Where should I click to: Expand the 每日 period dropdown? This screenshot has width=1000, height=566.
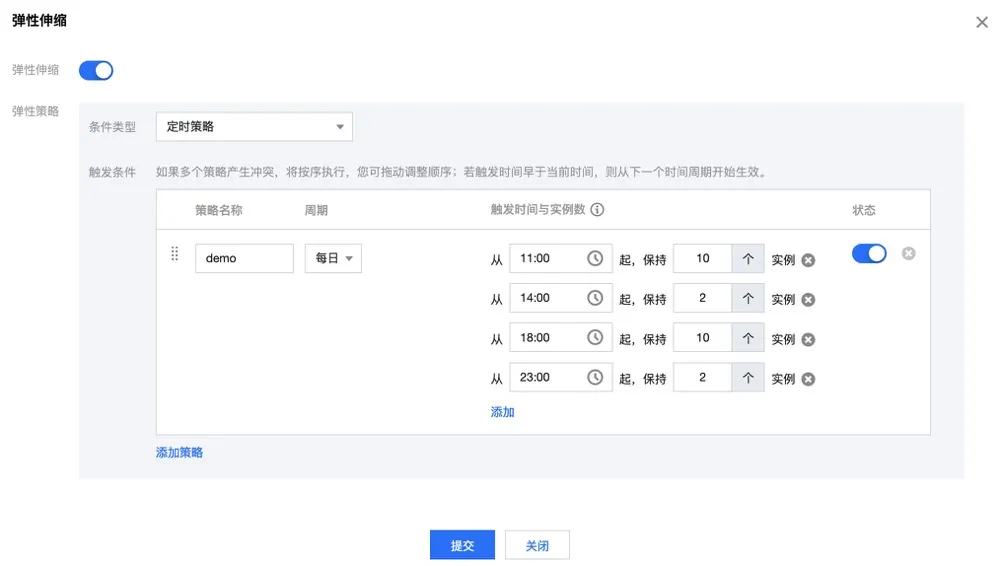[333, 258]
